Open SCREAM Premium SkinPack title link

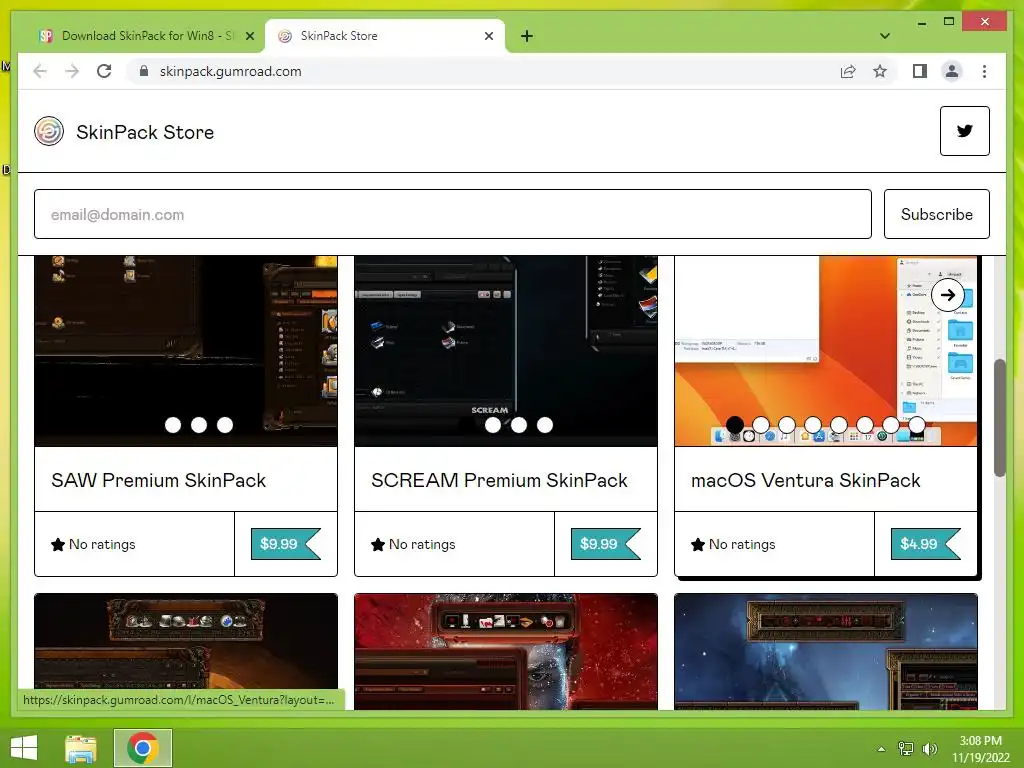[x=499, y=480]
